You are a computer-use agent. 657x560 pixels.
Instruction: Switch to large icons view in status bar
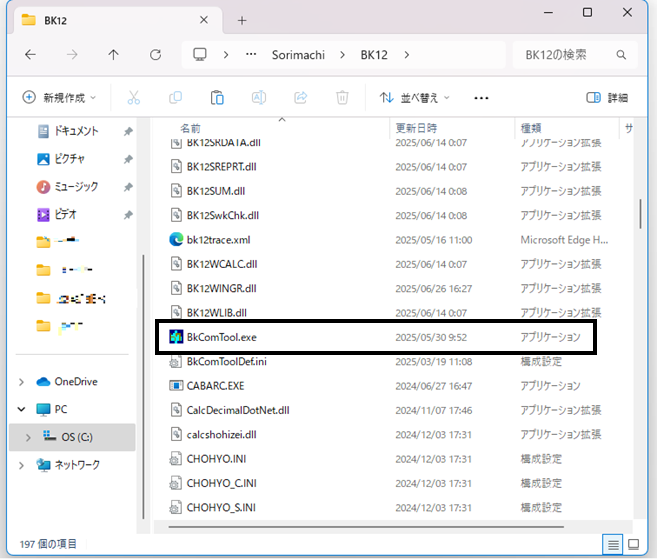pyautogui.click(x=633, y=544)
